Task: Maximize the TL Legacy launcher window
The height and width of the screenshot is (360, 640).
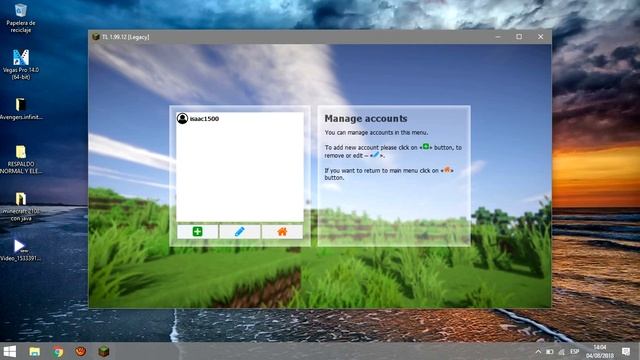Action: 519,37
